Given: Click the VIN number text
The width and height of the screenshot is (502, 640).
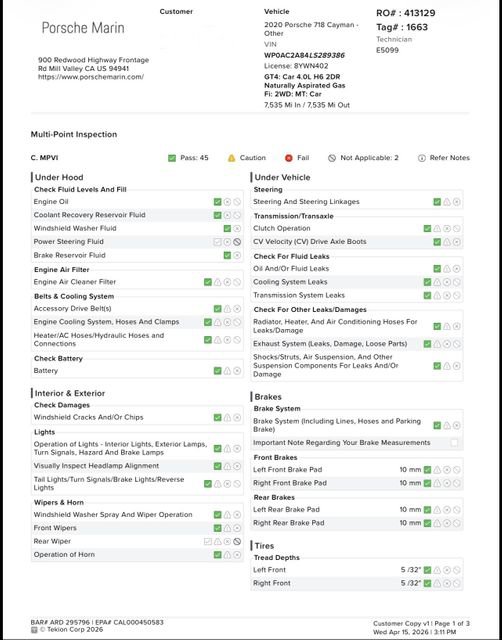Looking at the screenshot, I should (304, 55).
